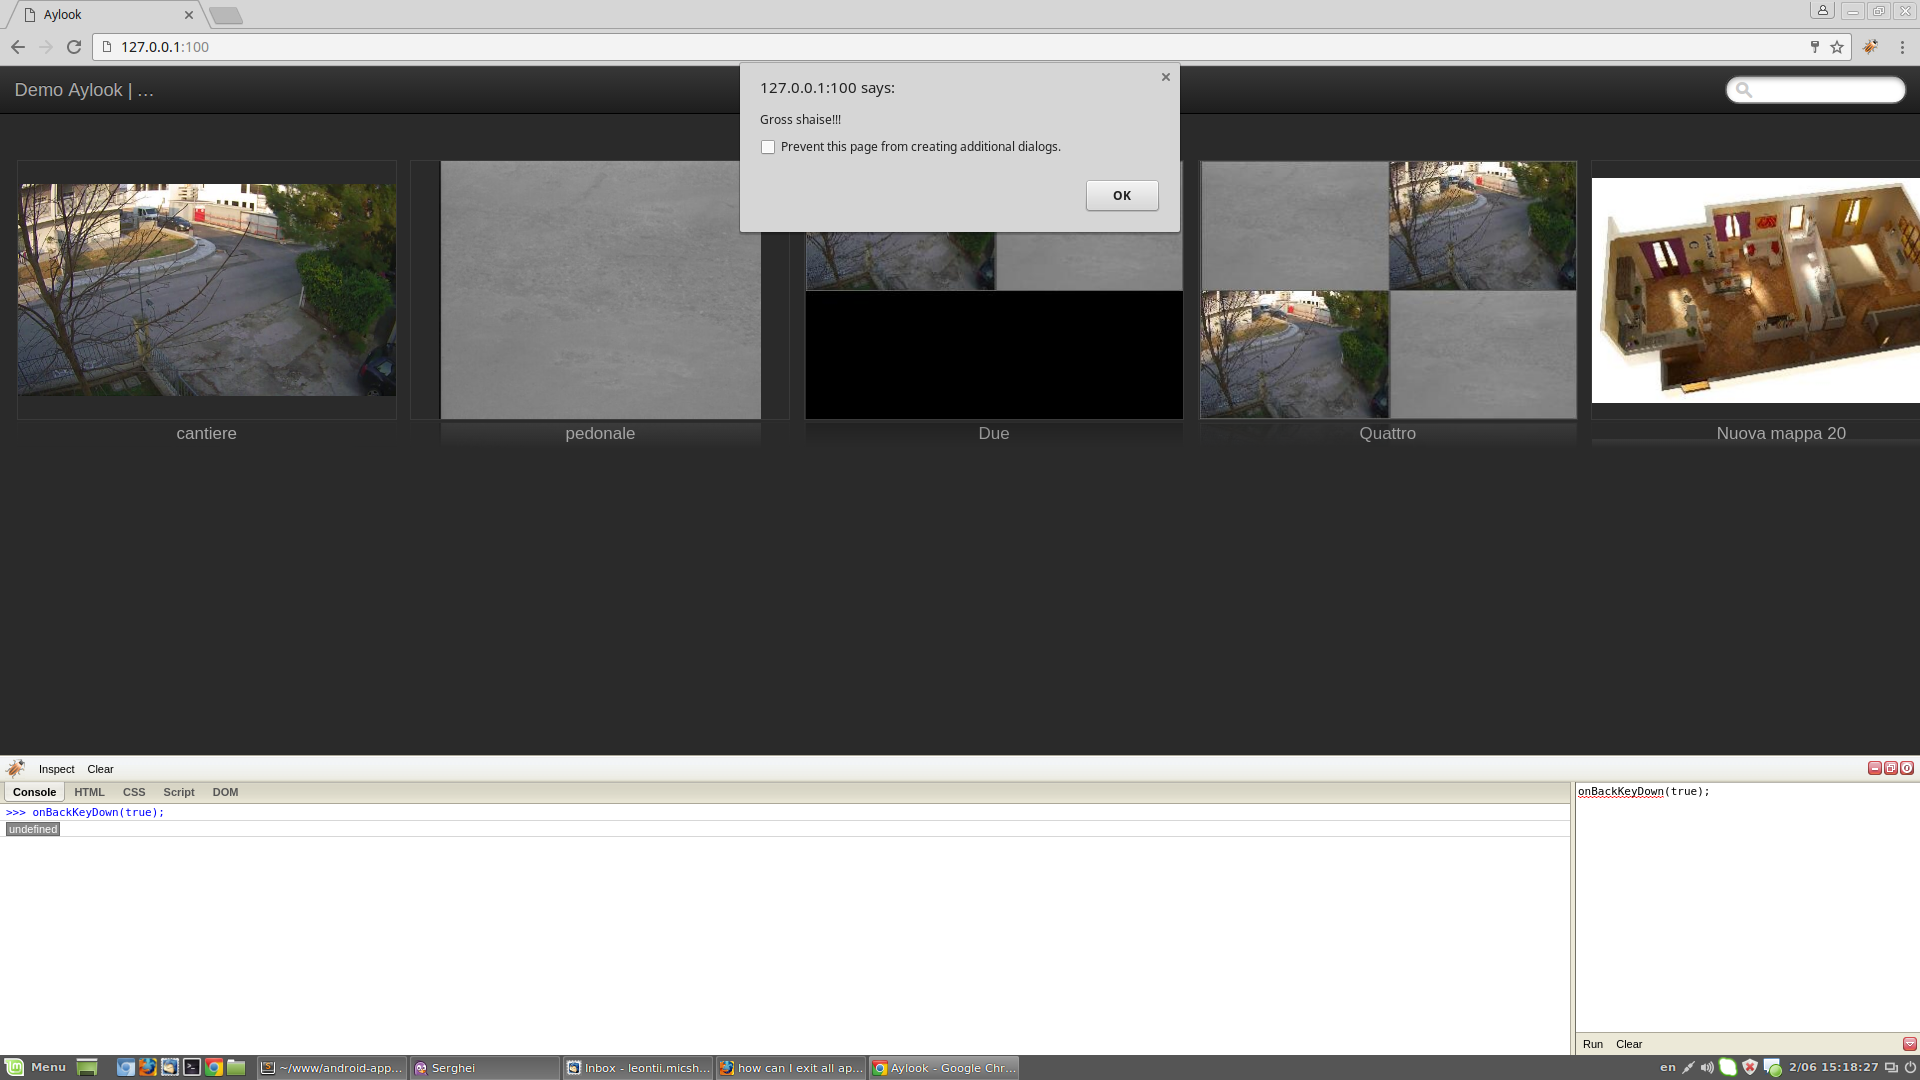Click Clear in Firebug top toolbar
The height and width of the screenshot is (1080, 1920).
pos(100,769)
